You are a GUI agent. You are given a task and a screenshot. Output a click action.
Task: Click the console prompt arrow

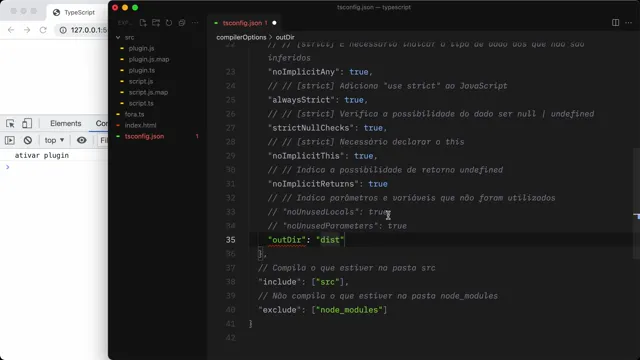click(x=7, y=167)
